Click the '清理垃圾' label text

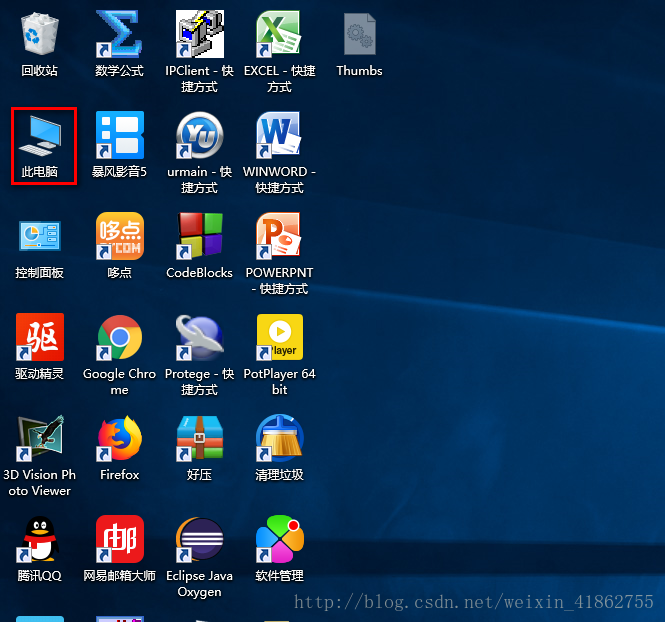point(279,474)
